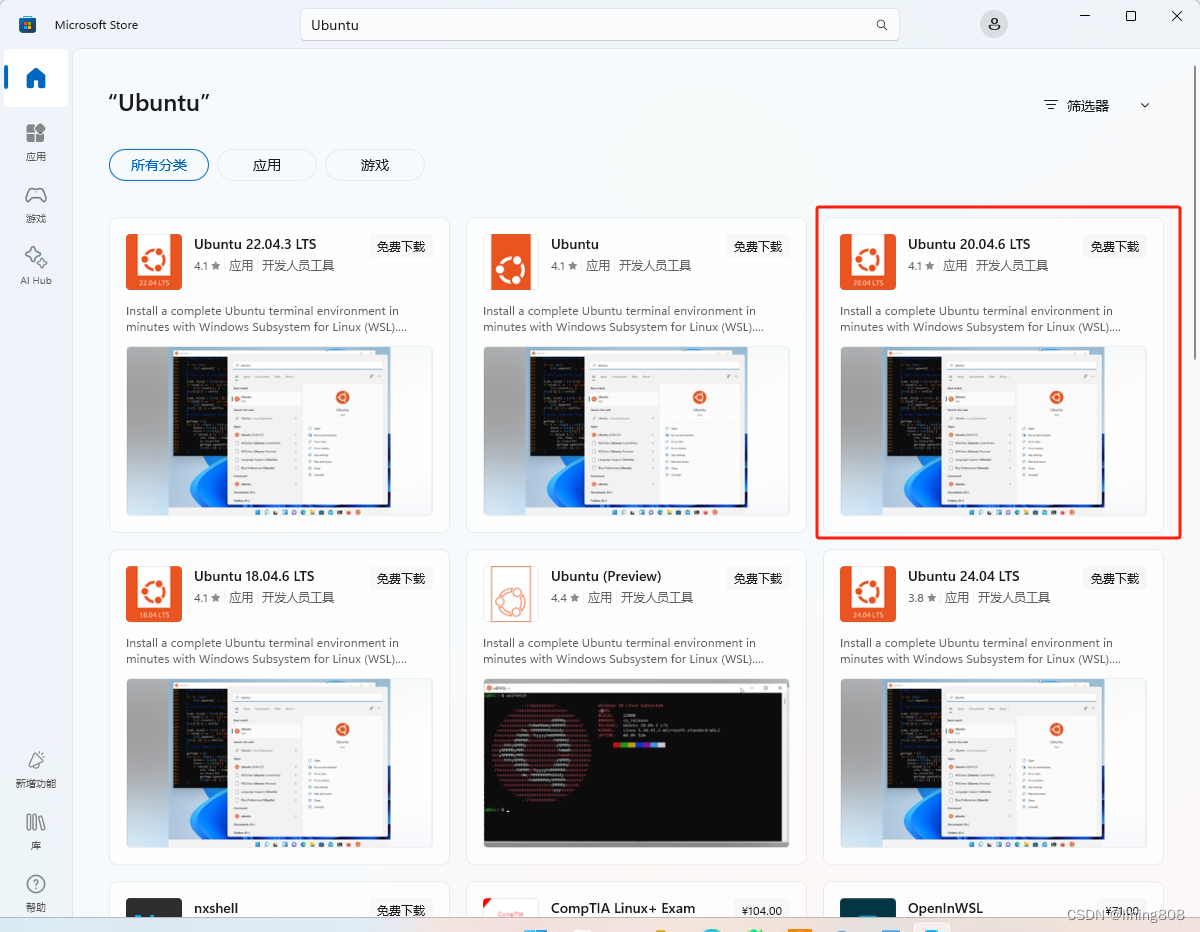Open the Ubuntu 20.04.6 LTS screenshot thumbnail

[993, 431]
